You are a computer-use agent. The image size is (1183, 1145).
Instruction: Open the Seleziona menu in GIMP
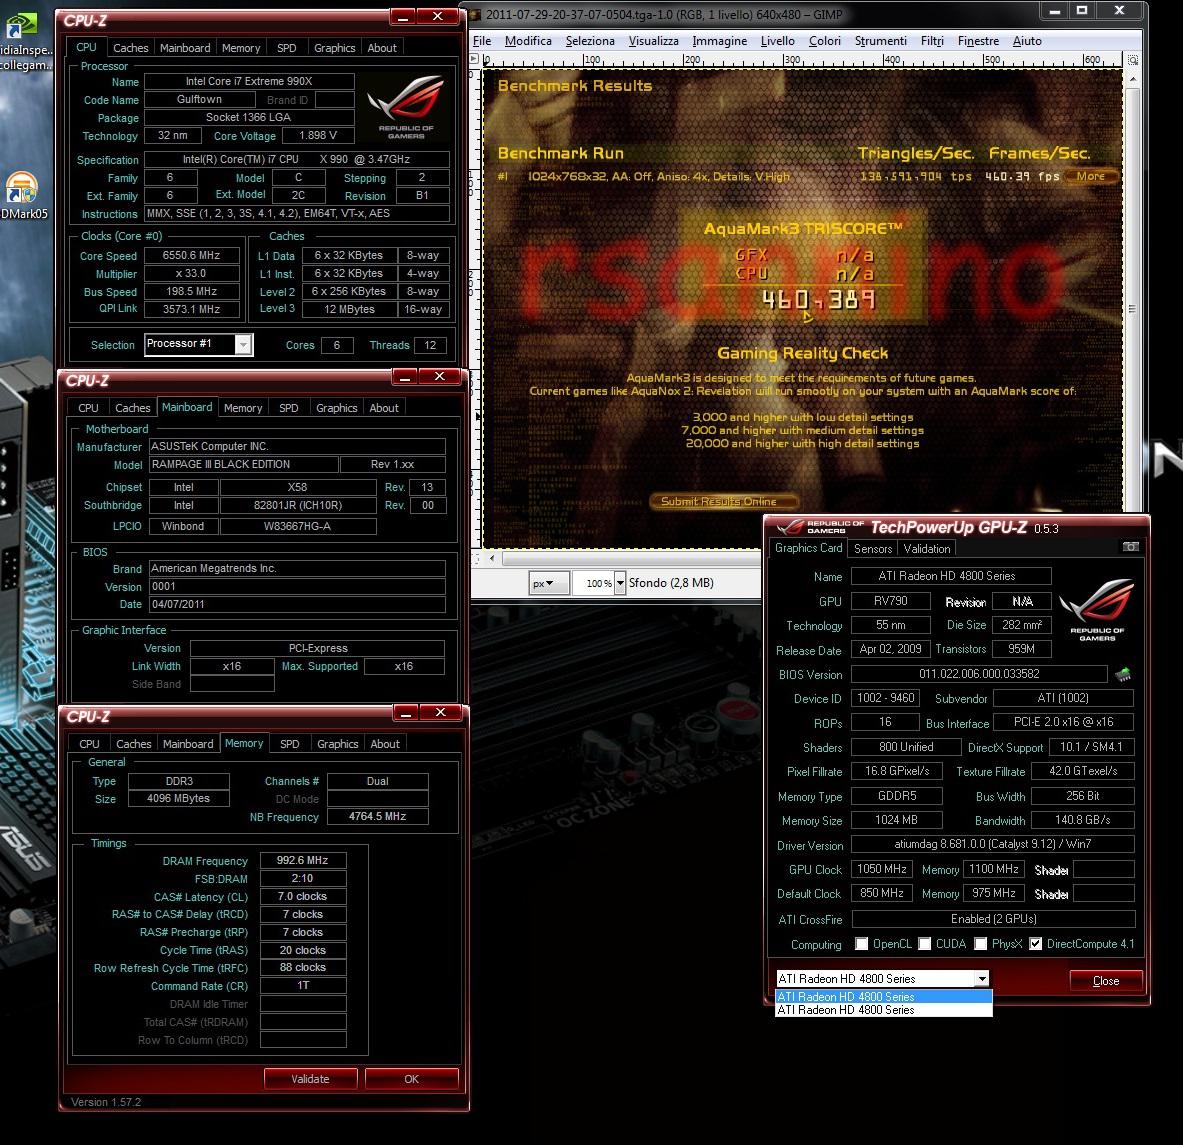click(x=590, y=41)
